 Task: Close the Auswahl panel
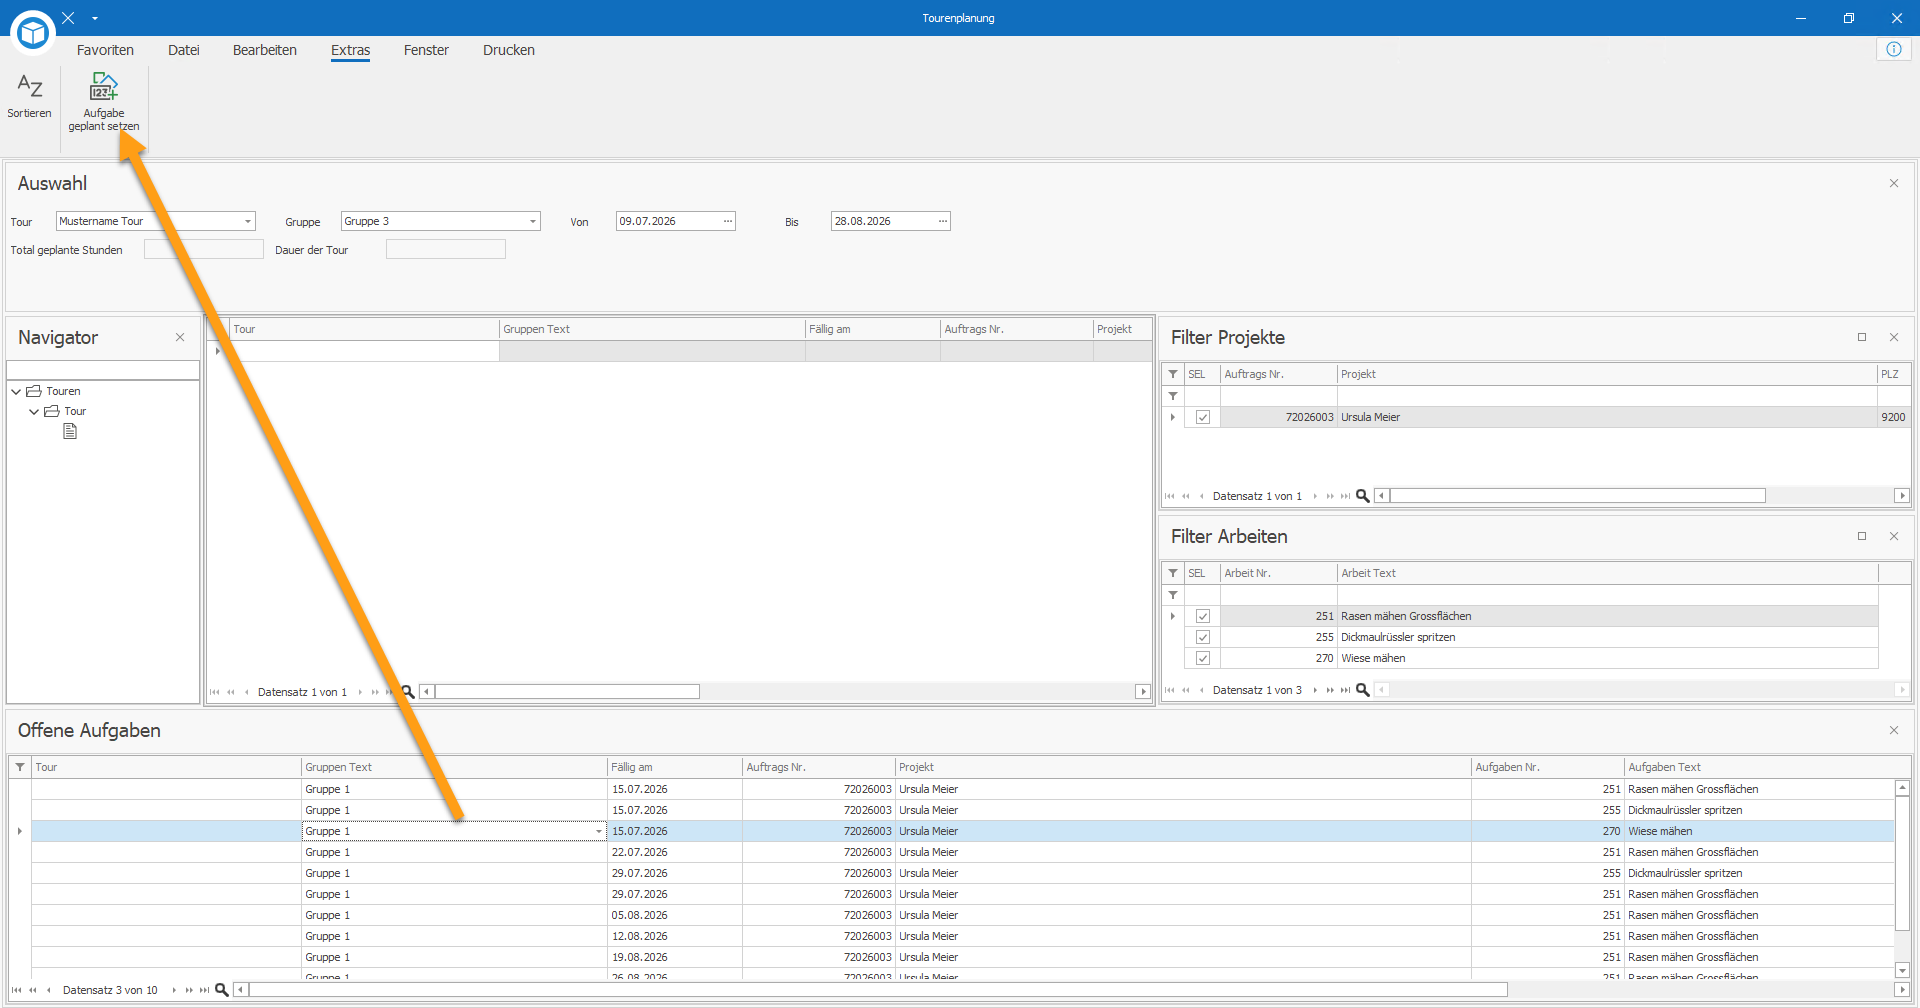(x=1894, y=183)
